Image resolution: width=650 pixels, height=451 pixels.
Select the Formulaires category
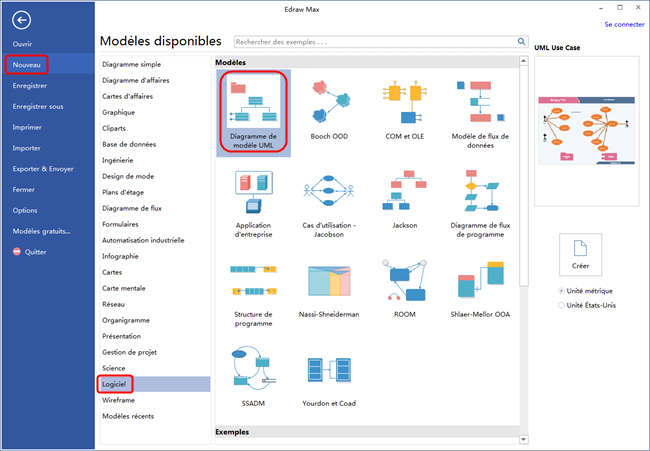[120, 224]
